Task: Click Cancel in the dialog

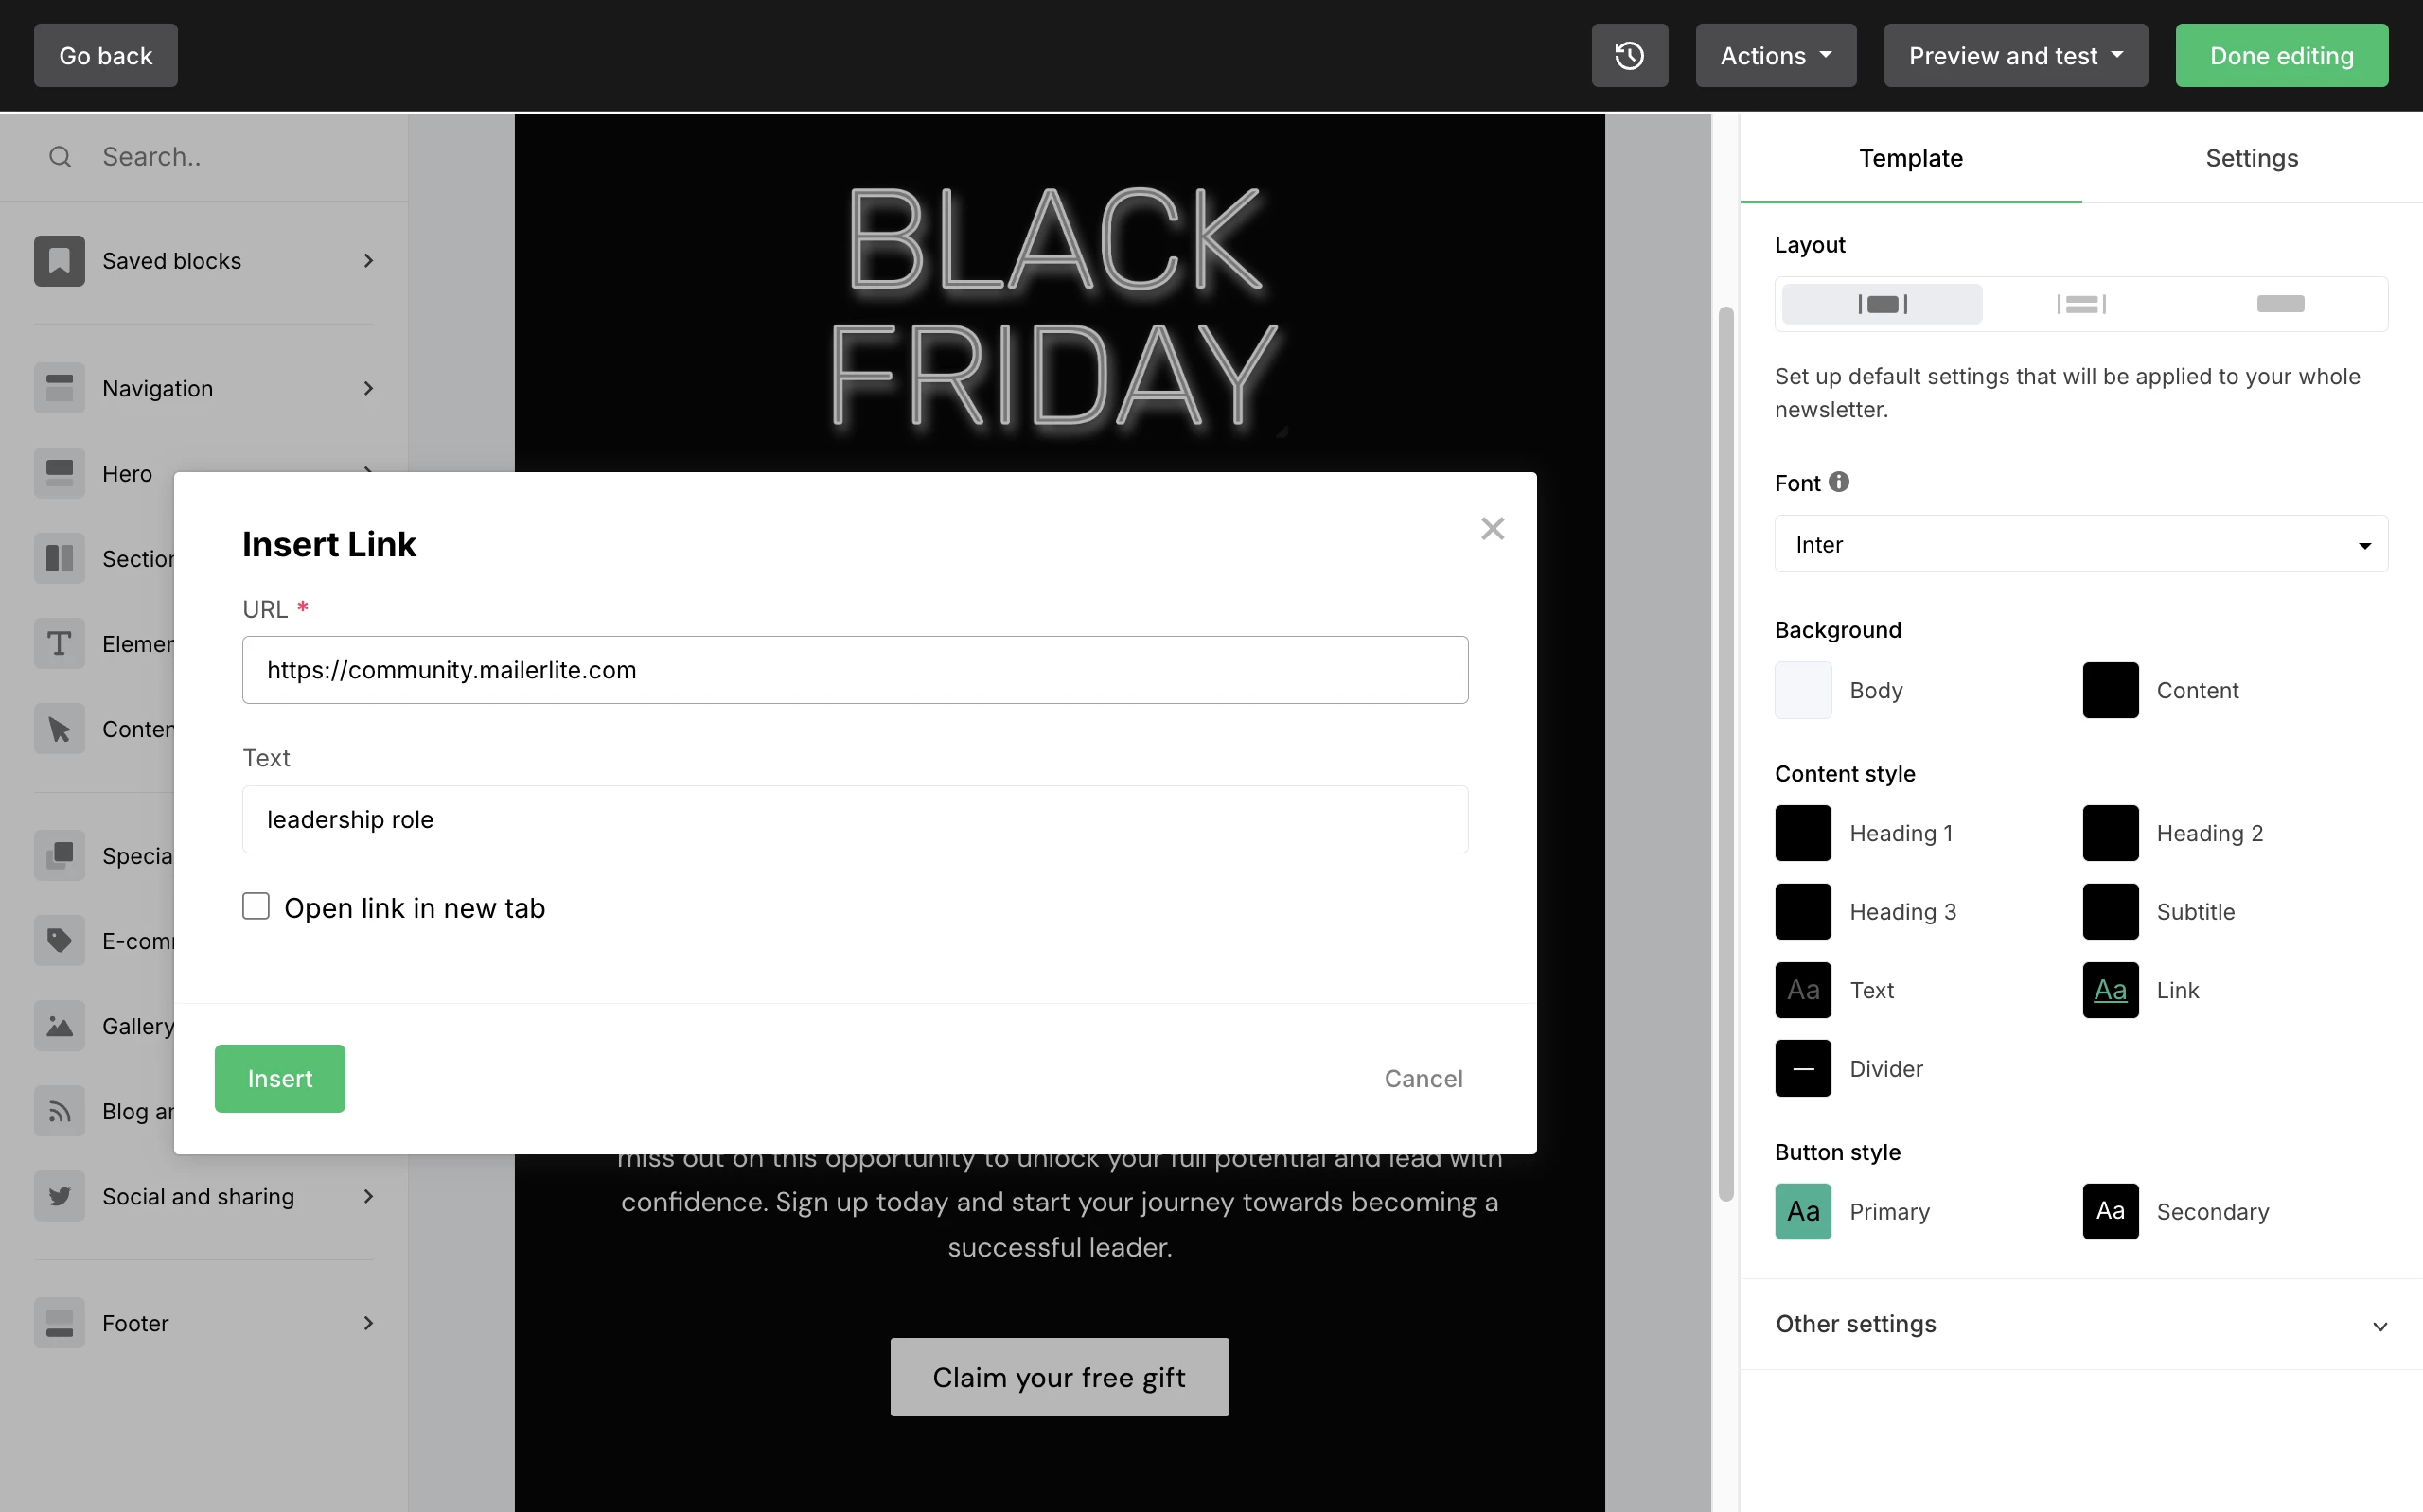Action: pyautogui.click(x=1422, y=1079)
